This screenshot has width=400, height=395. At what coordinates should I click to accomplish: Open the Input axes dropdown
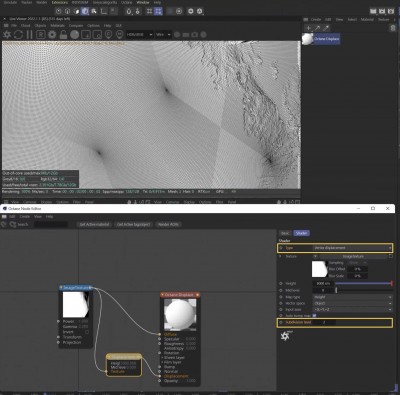352,310
